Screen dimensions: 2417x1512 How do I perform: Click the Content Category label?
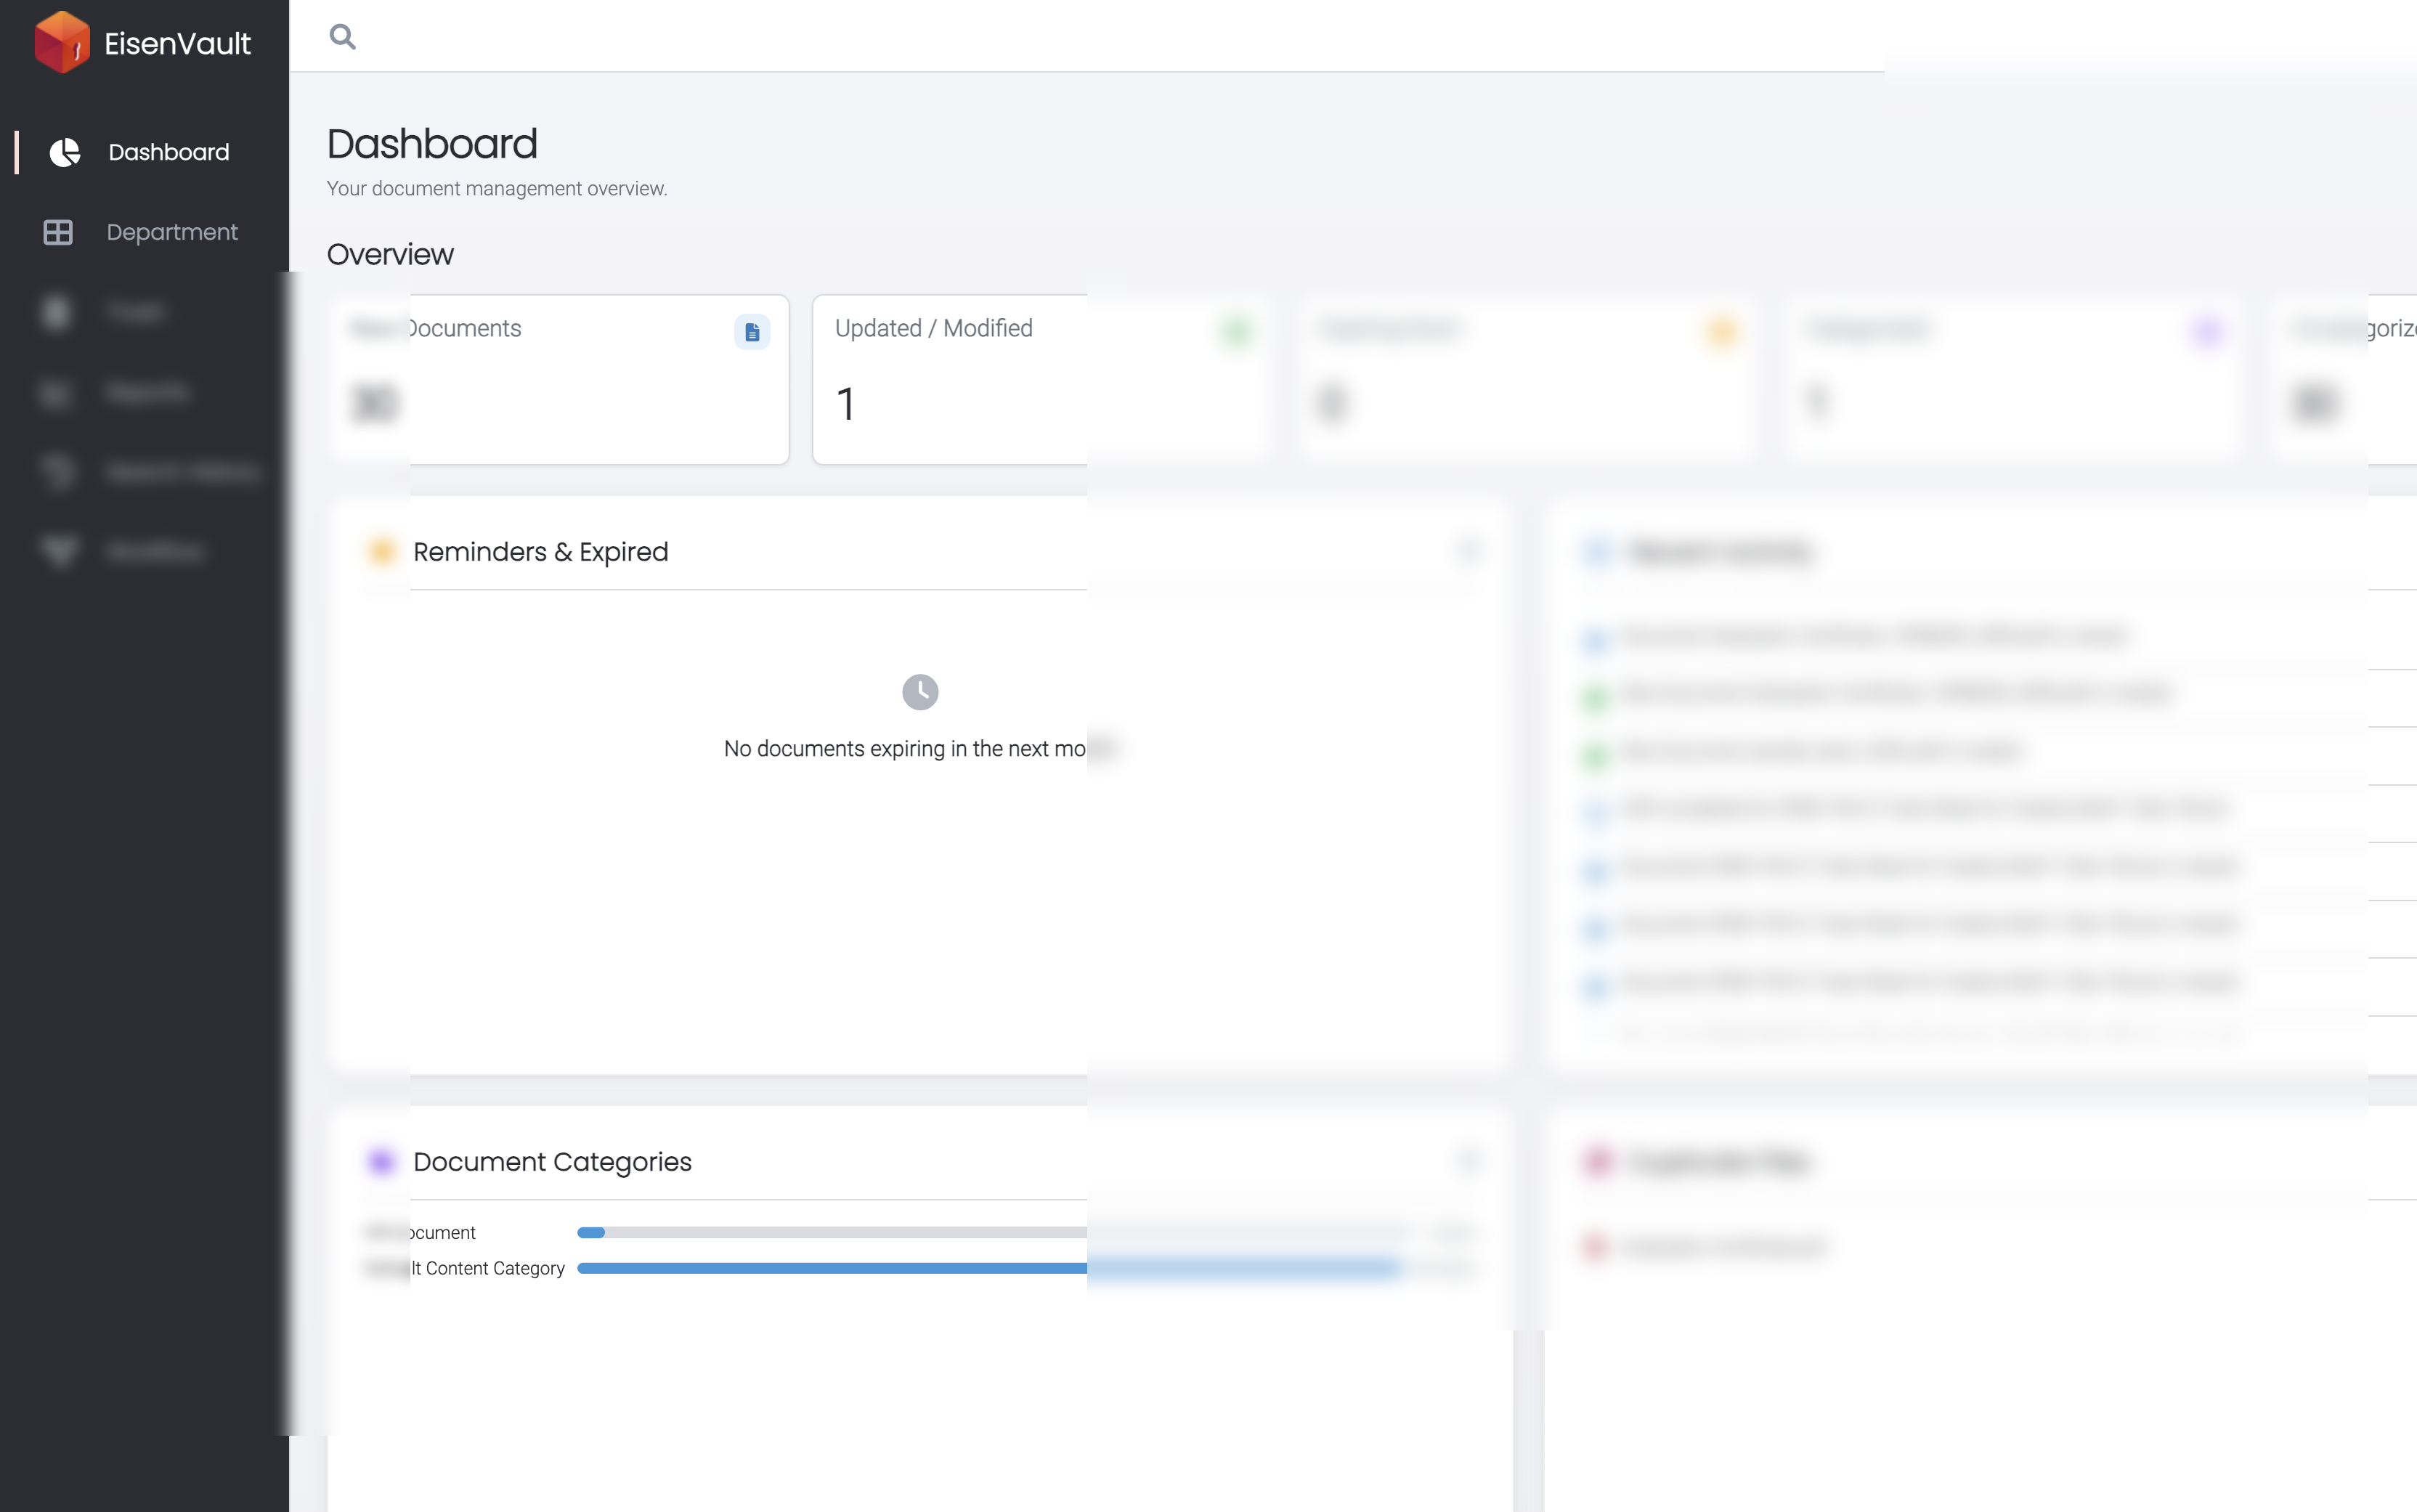point(466,1268)
